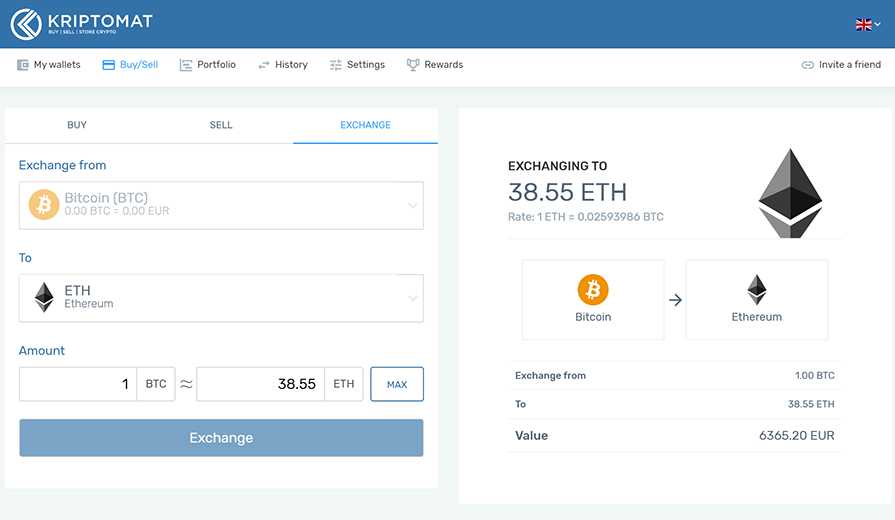
Task: Click the 38.55 ETH exchanging-to amount
Action: coord(567,192)
